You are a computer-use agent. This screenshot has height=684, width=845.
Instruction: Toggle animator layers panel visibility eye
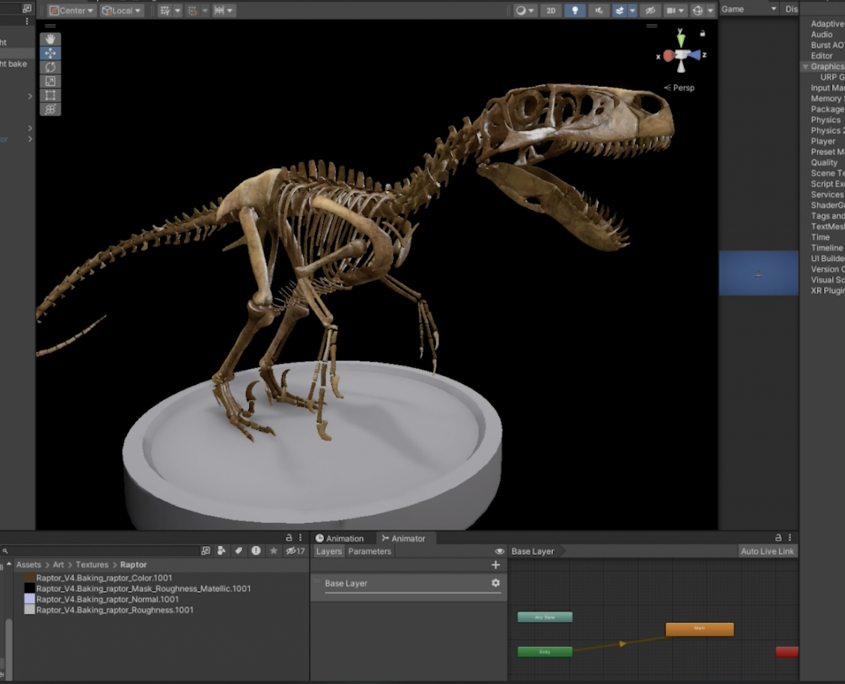[499, 551]
